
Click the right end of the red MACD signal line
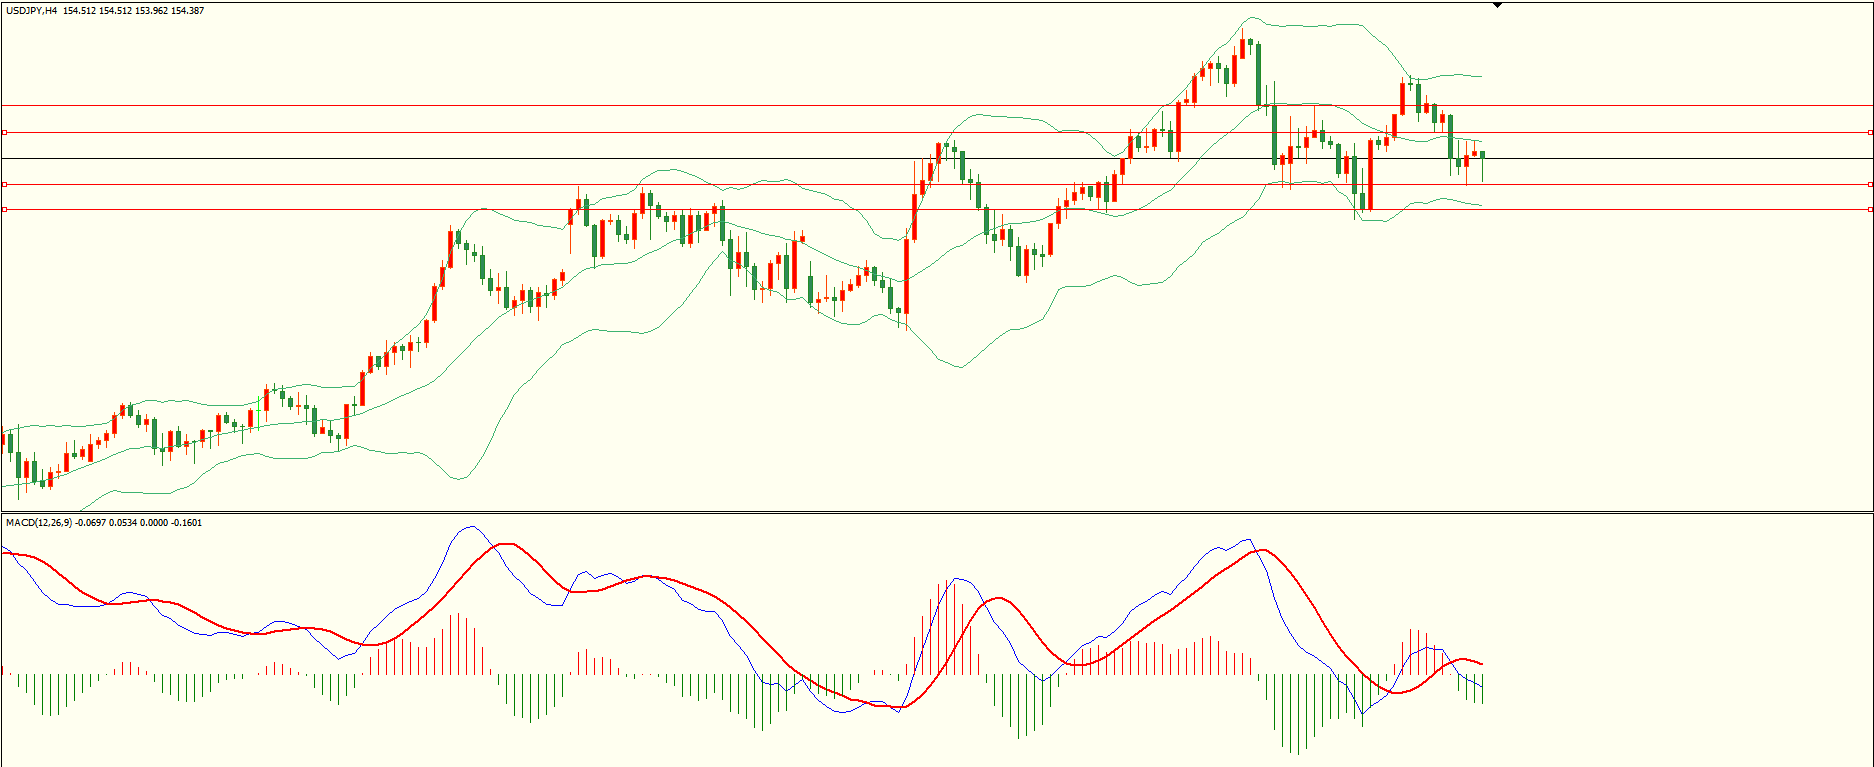pyautogui.click(x=1481, y=664)
